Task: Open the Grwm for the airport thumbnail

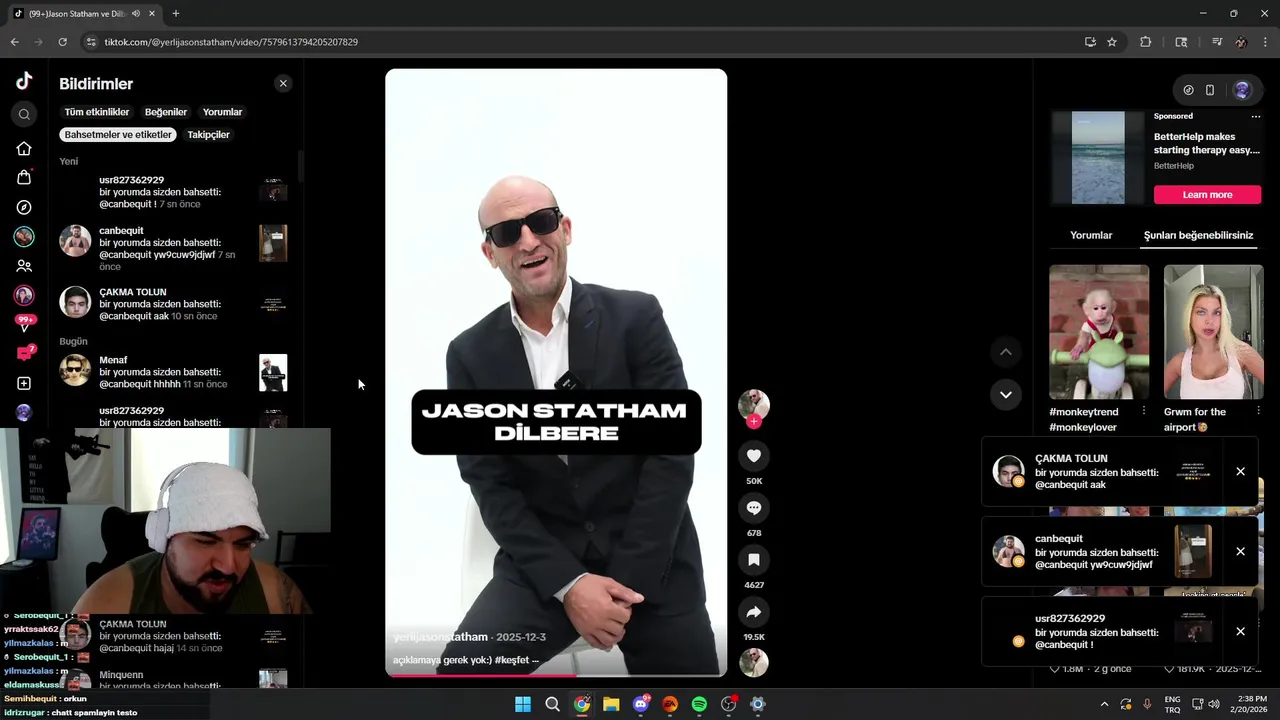Action: pos(1213,332)
